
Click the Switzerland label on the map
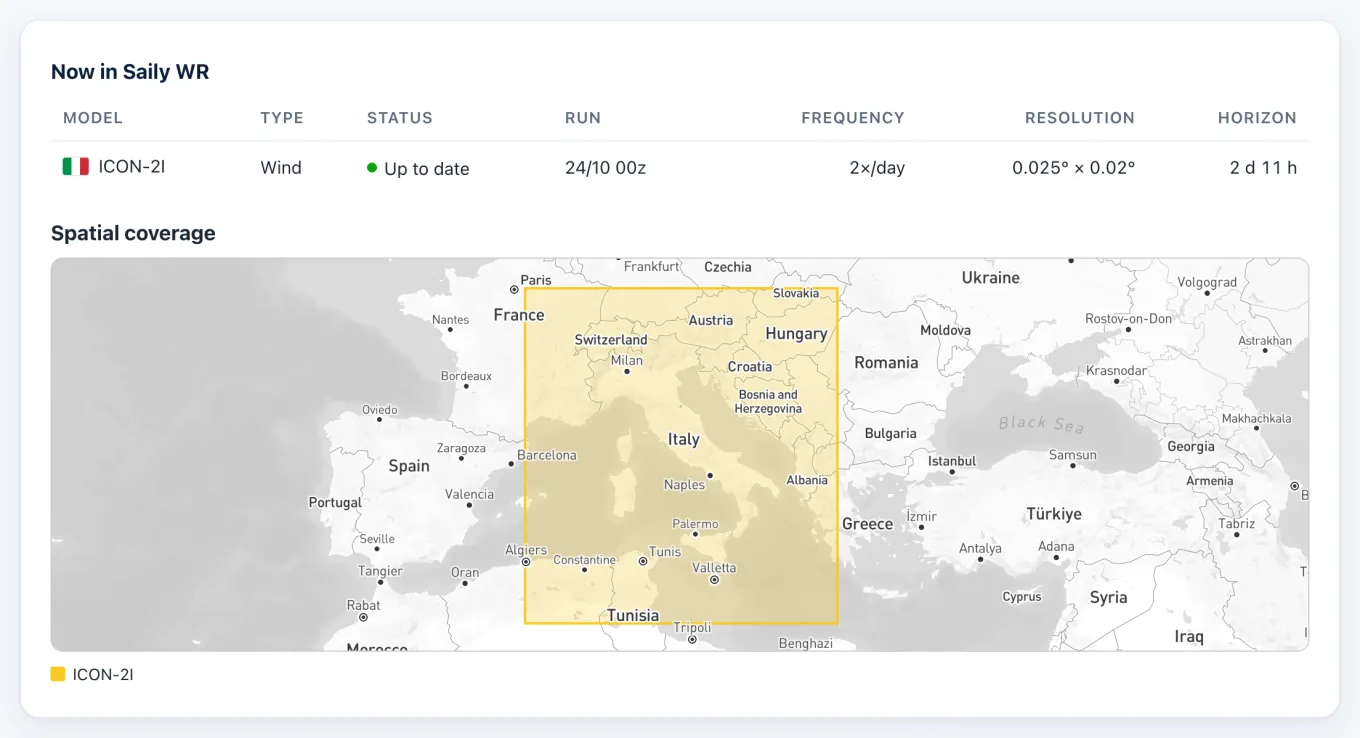click(x=611, y=340)
